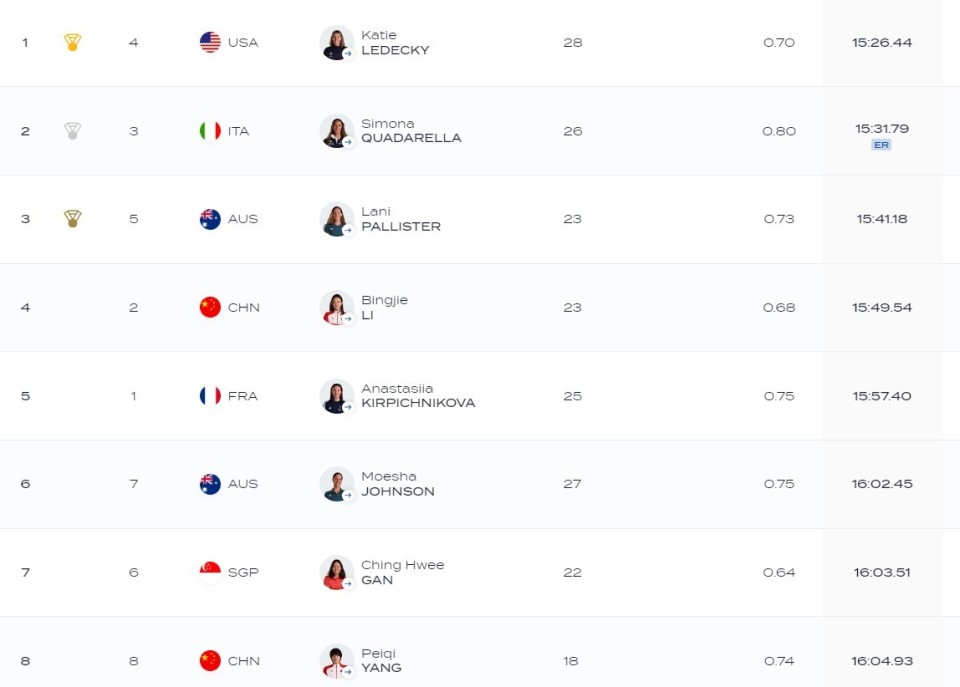Screen dimensions: 960x687
Task: Open Ching Hwee GAN athlete link
Action: 403,572
